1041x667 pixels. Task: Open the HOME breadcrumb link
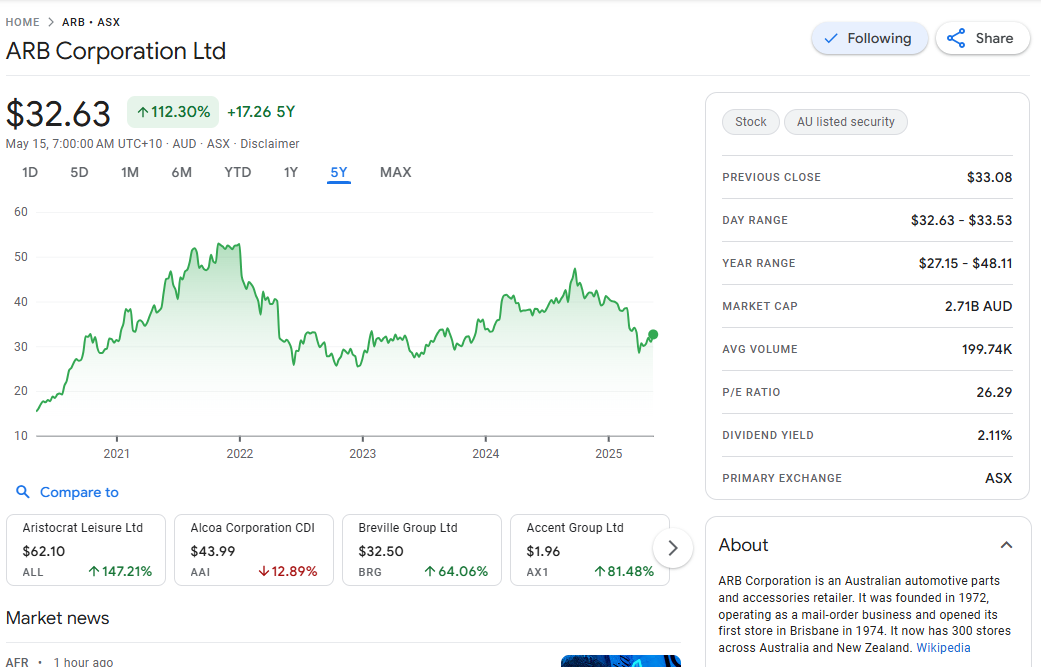[x=23, y=22]
